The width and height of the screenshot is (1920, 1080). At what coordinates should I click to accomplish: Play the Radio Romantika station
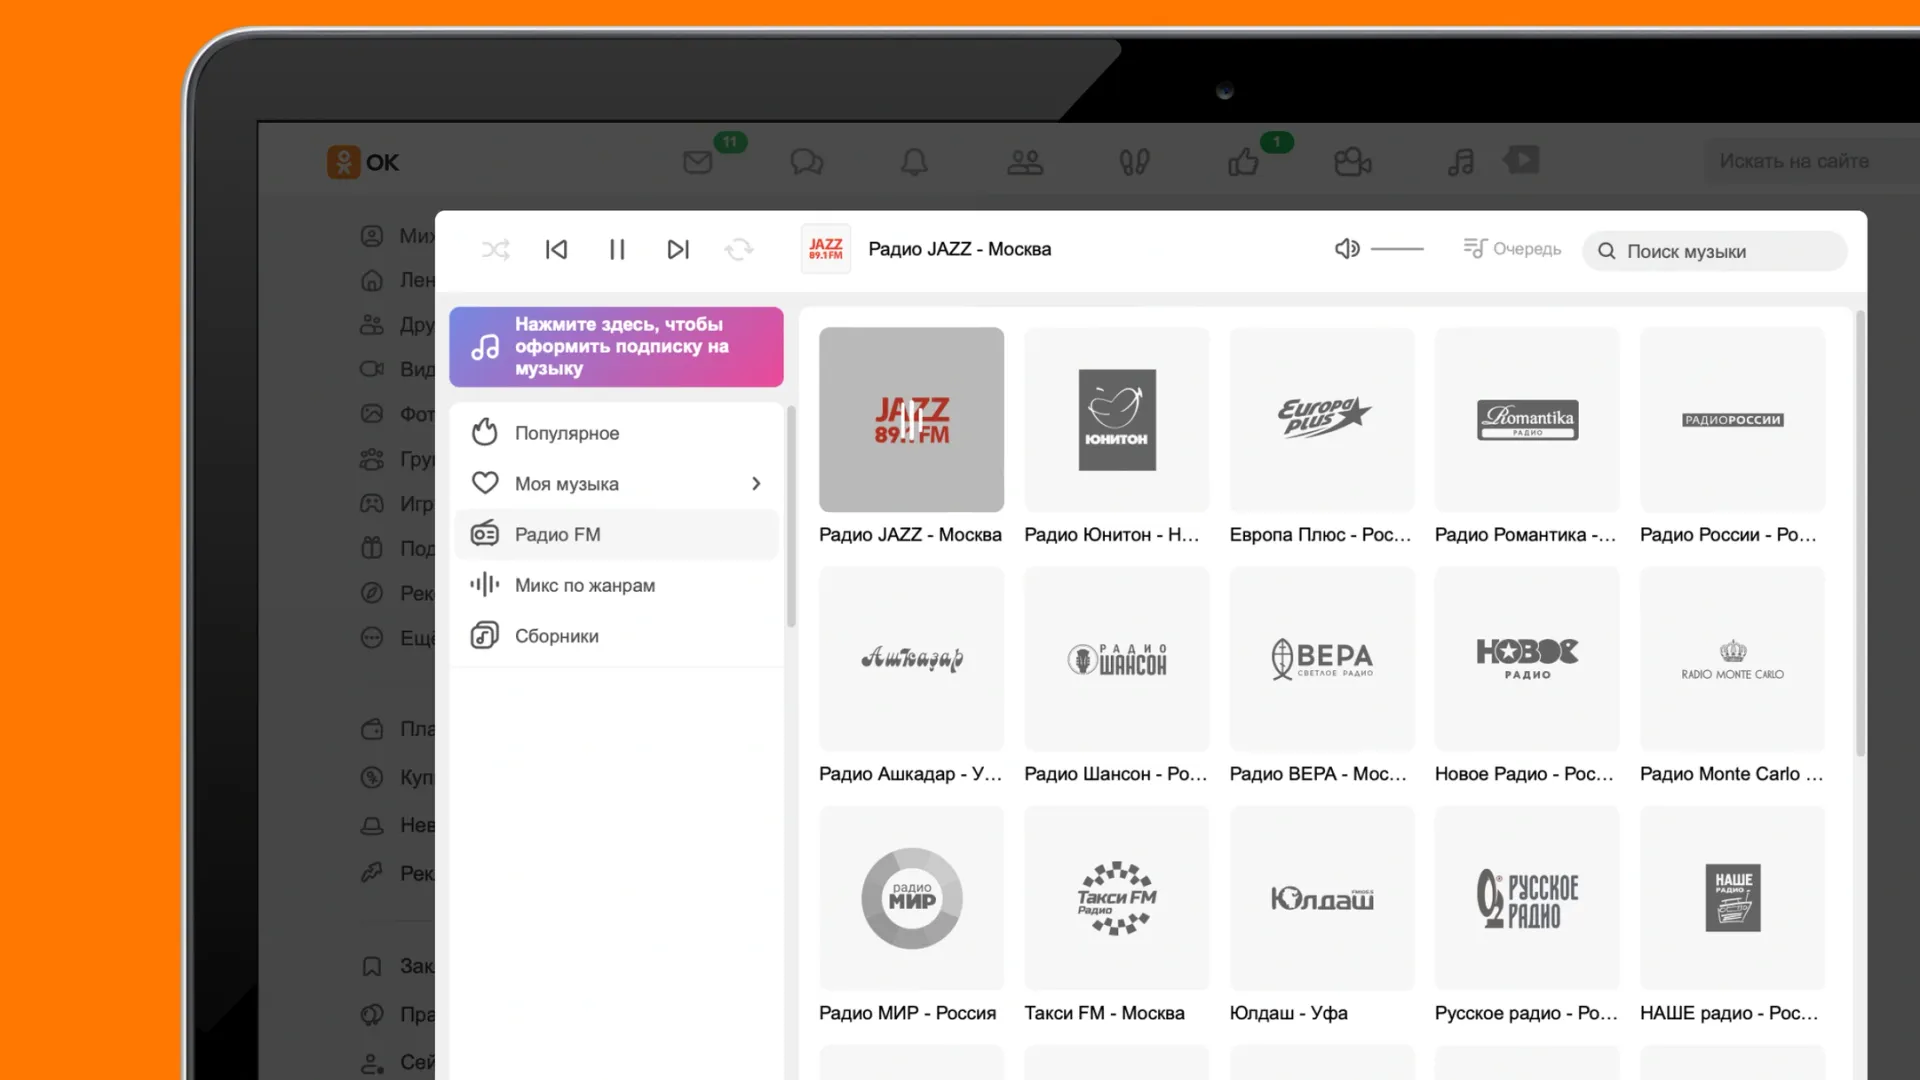click(x=1527, y=420)
